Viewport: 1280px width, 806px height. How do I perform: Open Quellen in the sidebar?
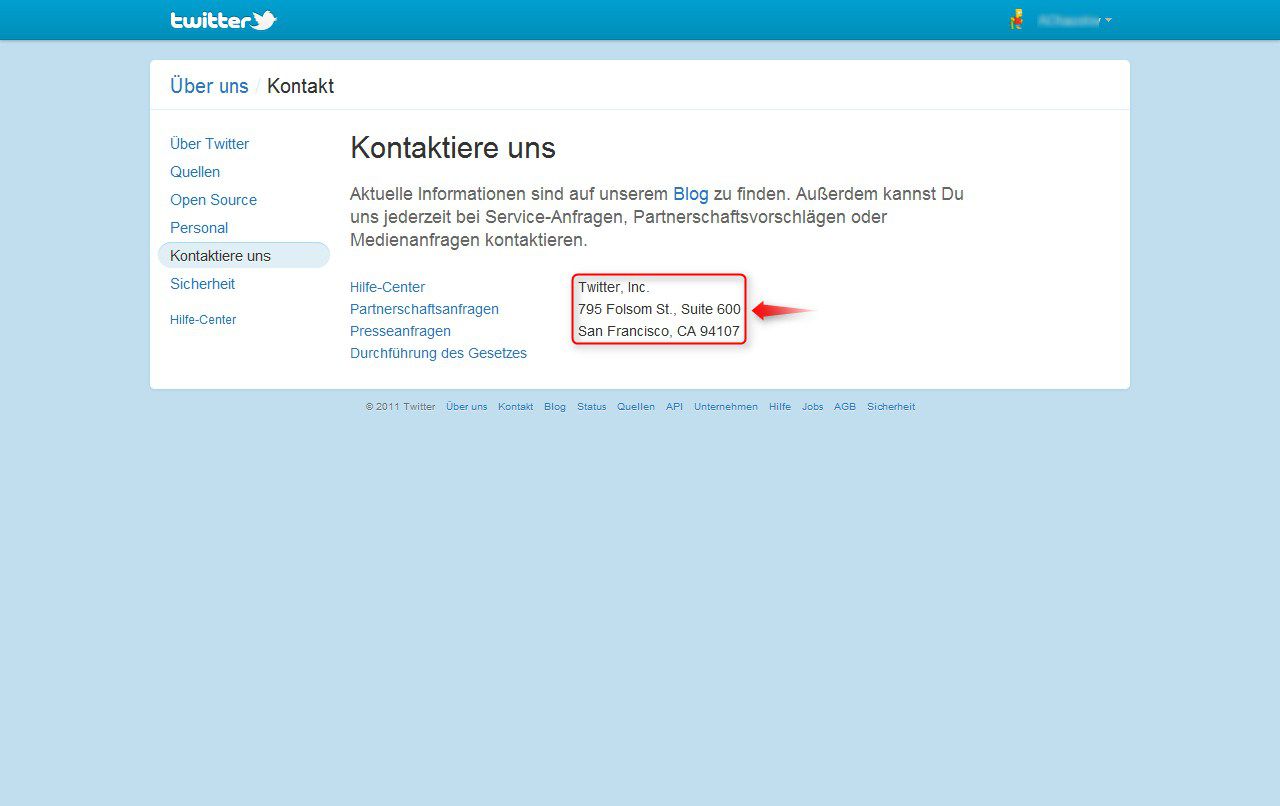click(195, 172)
